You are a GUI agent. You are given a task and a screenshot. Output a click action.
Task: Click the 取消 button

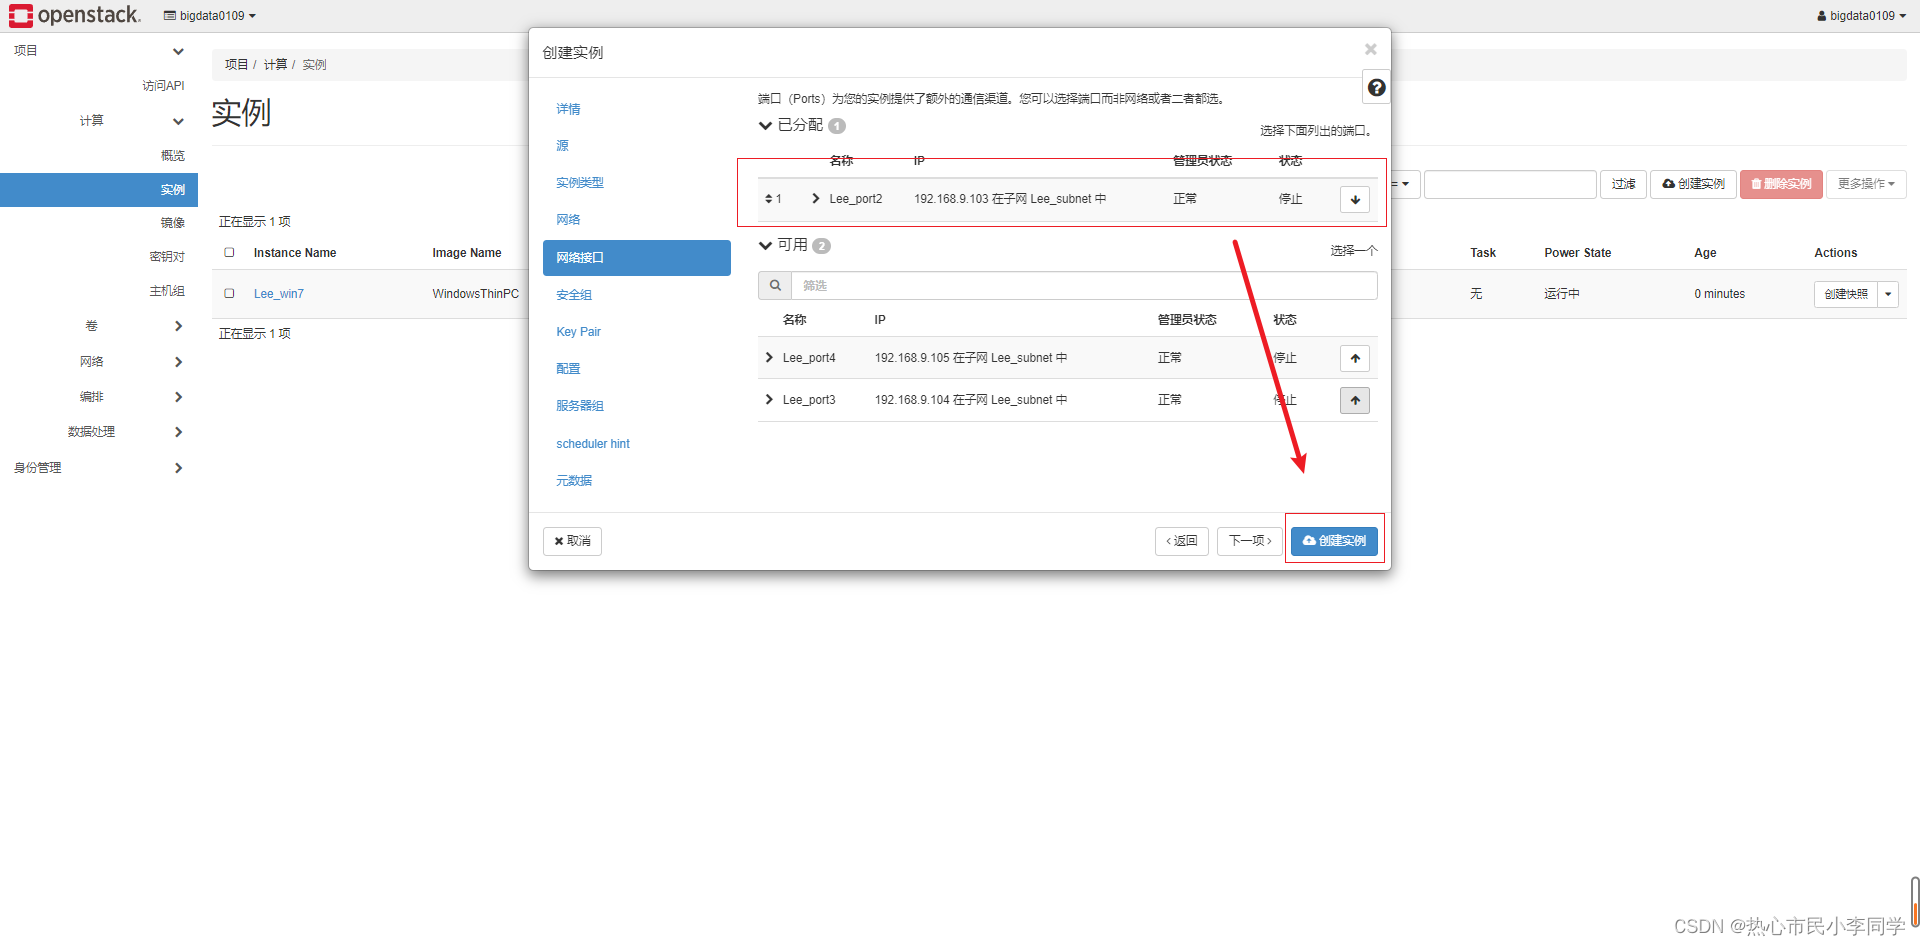(572, 541)
